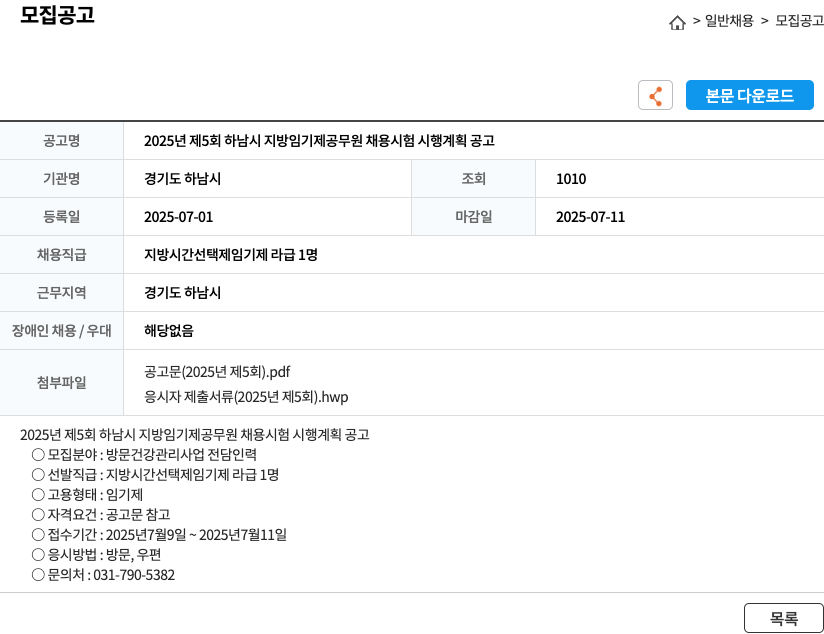Click the 목록 button
Viewport: 824px width, 634px height.
[784, 618]
